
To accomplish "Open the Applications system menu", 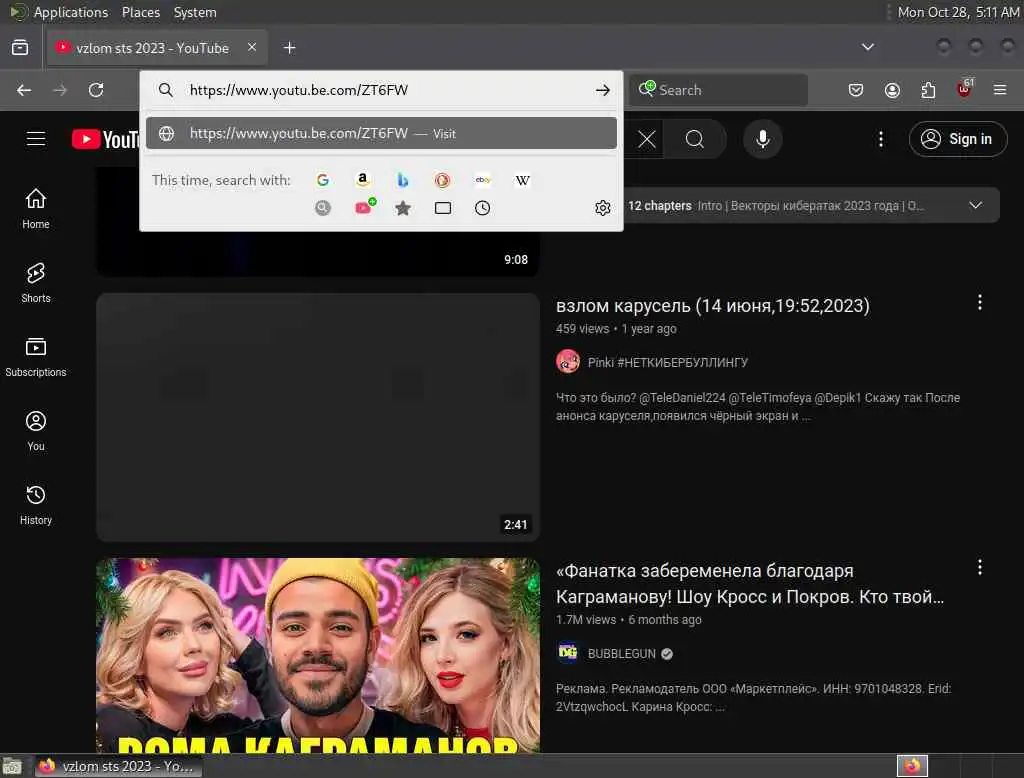I will (x=71, y=12).
